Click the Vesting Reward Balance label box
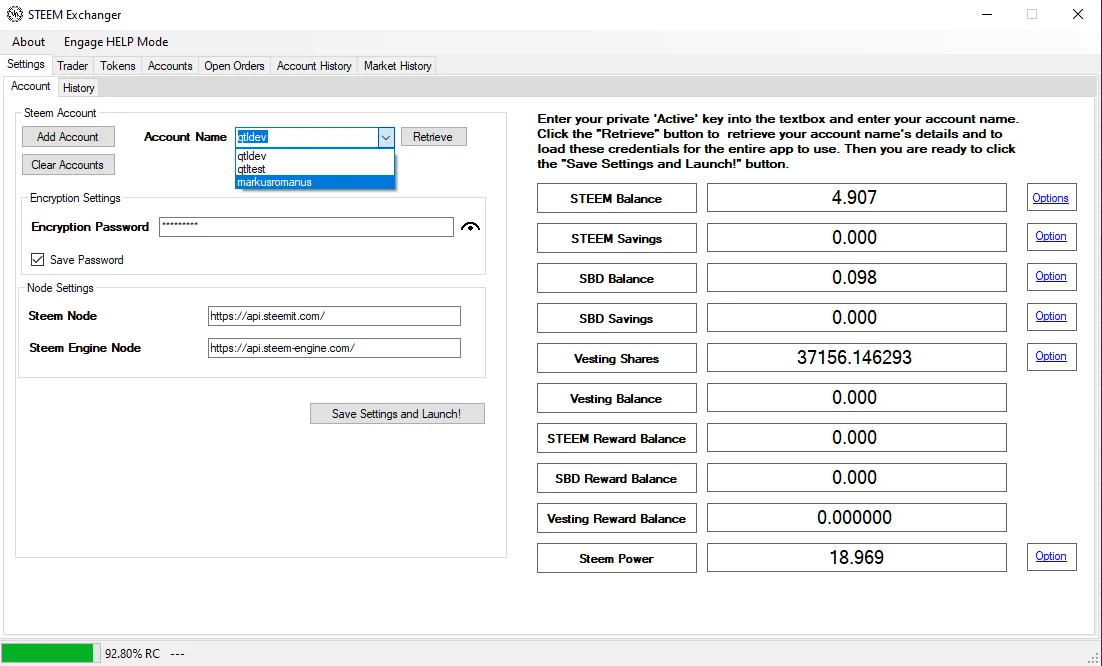This screenshot has height=666, width=1102. coord(616,518)
